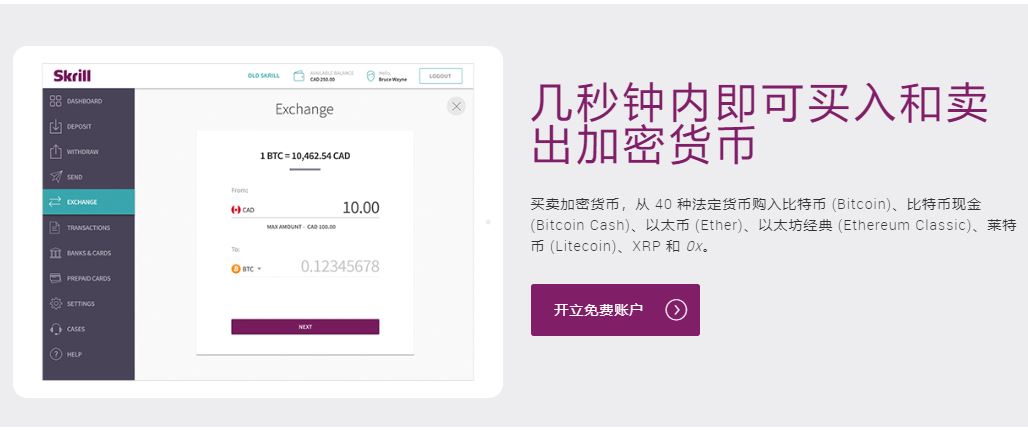The width and height of the screenshot is (1028, 430).
Task: Click the CAD currency flag selector
Action: pos(242,210)
